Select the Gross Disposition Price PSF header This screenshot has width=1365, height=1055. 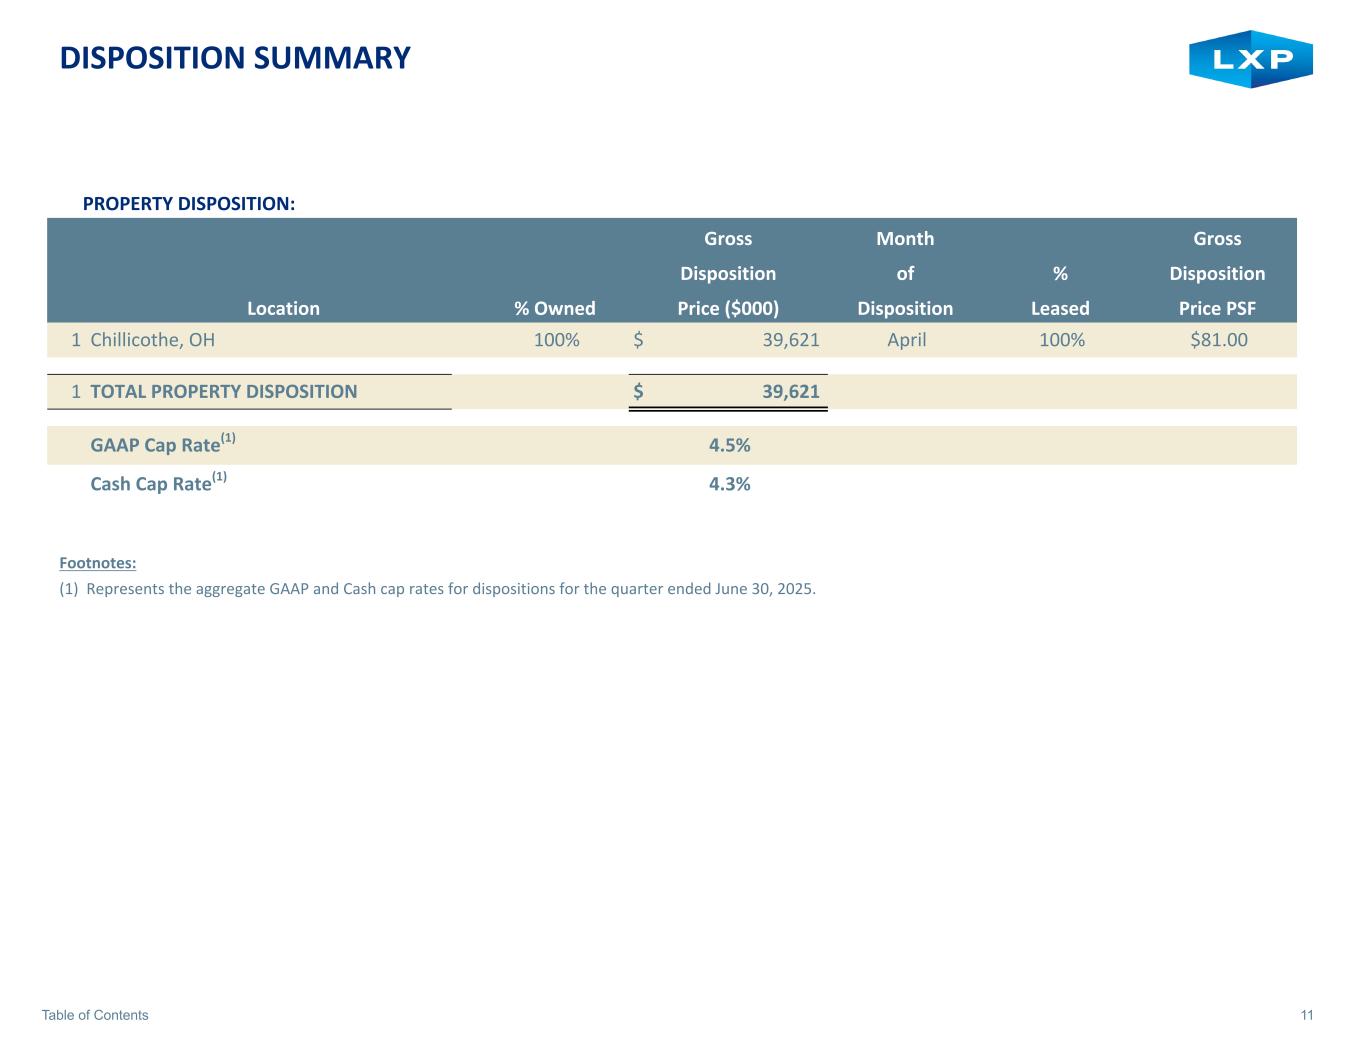tap(1217, 273)
